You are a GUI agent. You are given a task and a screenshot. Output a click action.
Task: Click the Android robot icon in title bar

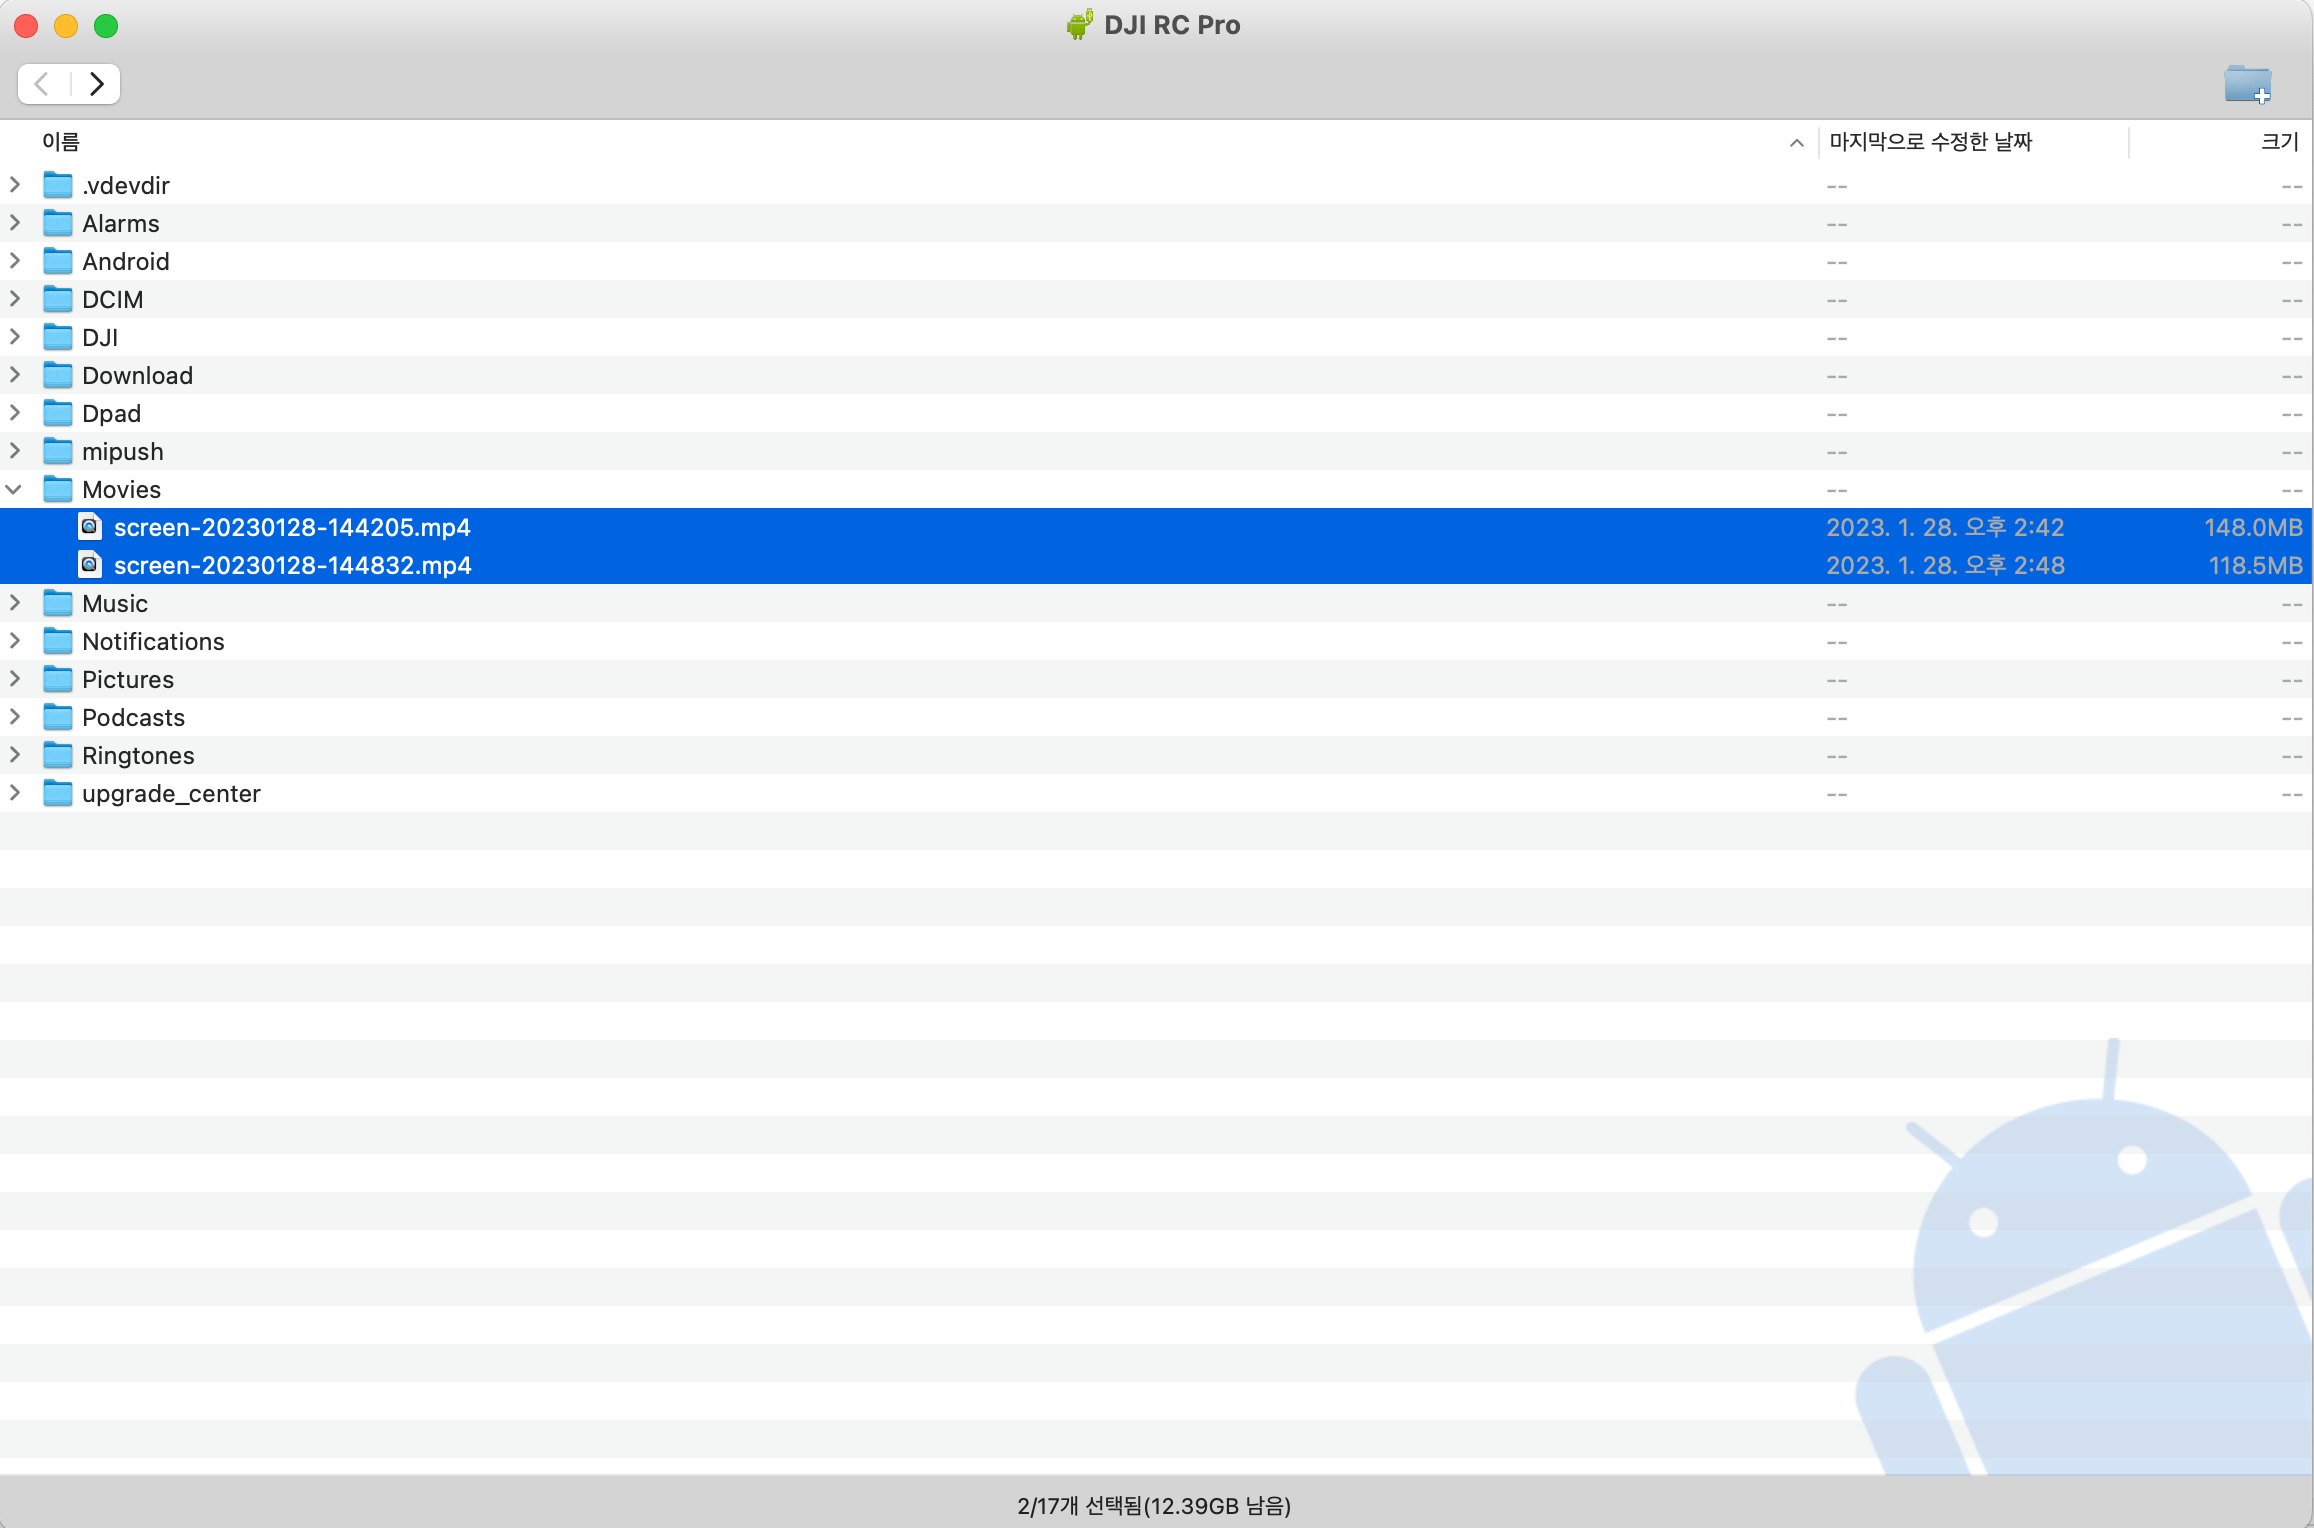click(1080, 25)
